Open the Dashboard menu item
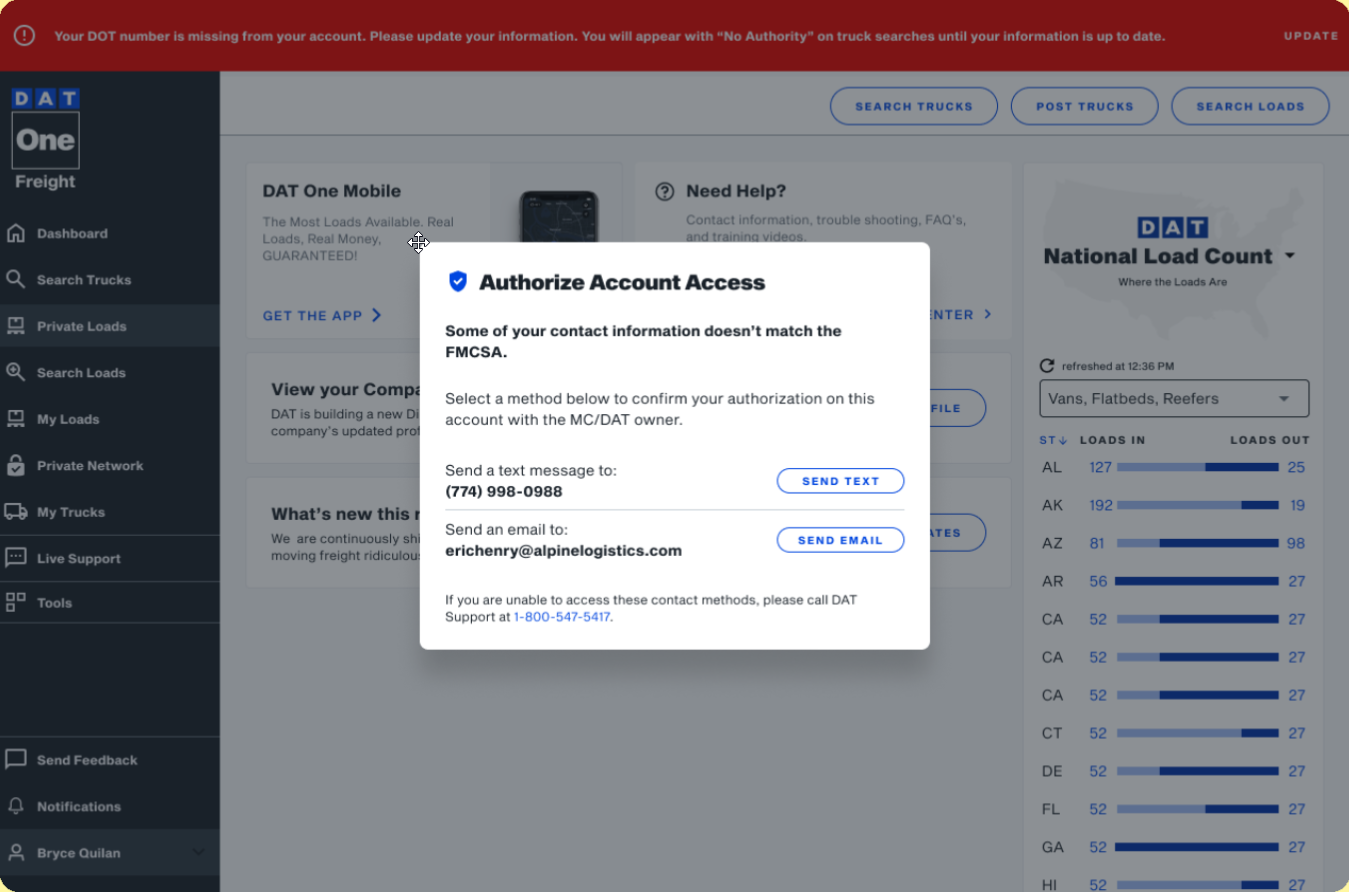Screen dimensions: 1349x892 (x=110, y=233)
